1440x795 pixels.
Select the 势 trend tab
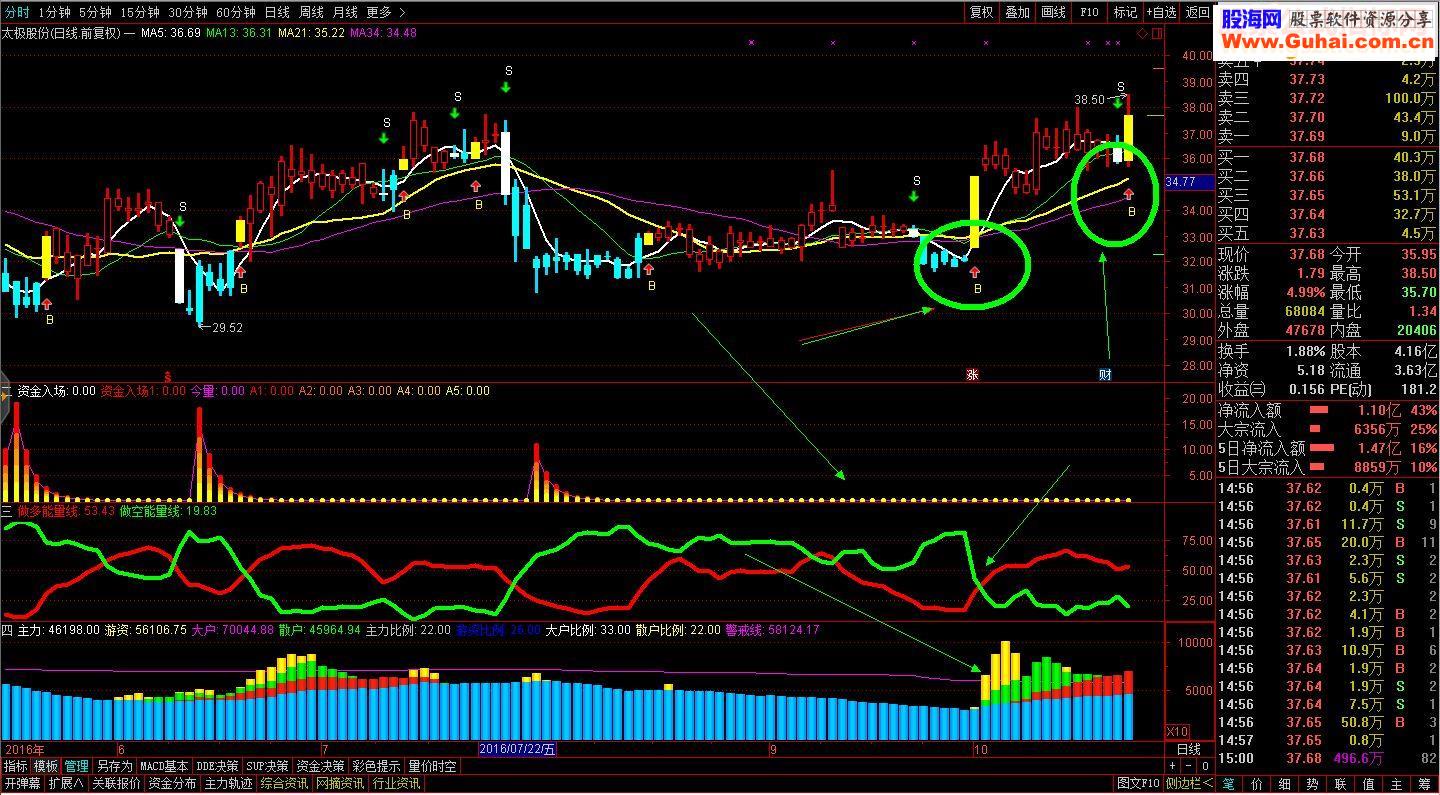pos(1313,784)
